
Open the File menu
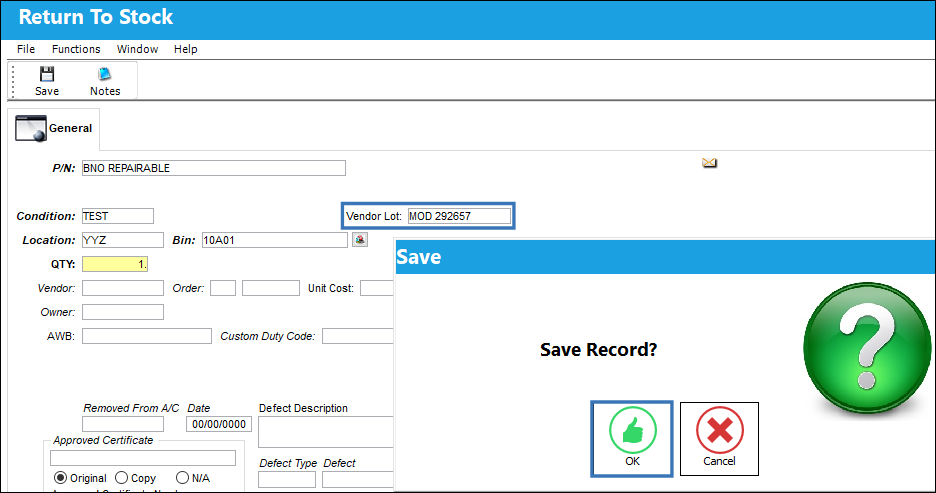point(26,49)
